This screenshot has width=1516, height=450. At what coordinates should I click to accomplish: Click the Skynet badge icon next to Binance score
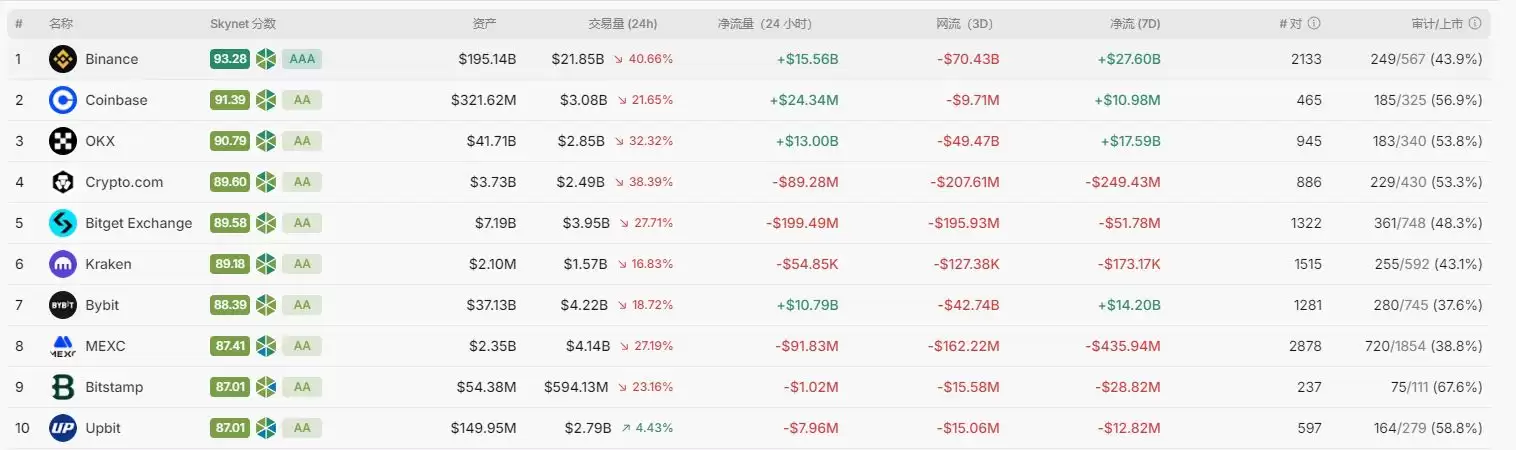coord(266,59)
